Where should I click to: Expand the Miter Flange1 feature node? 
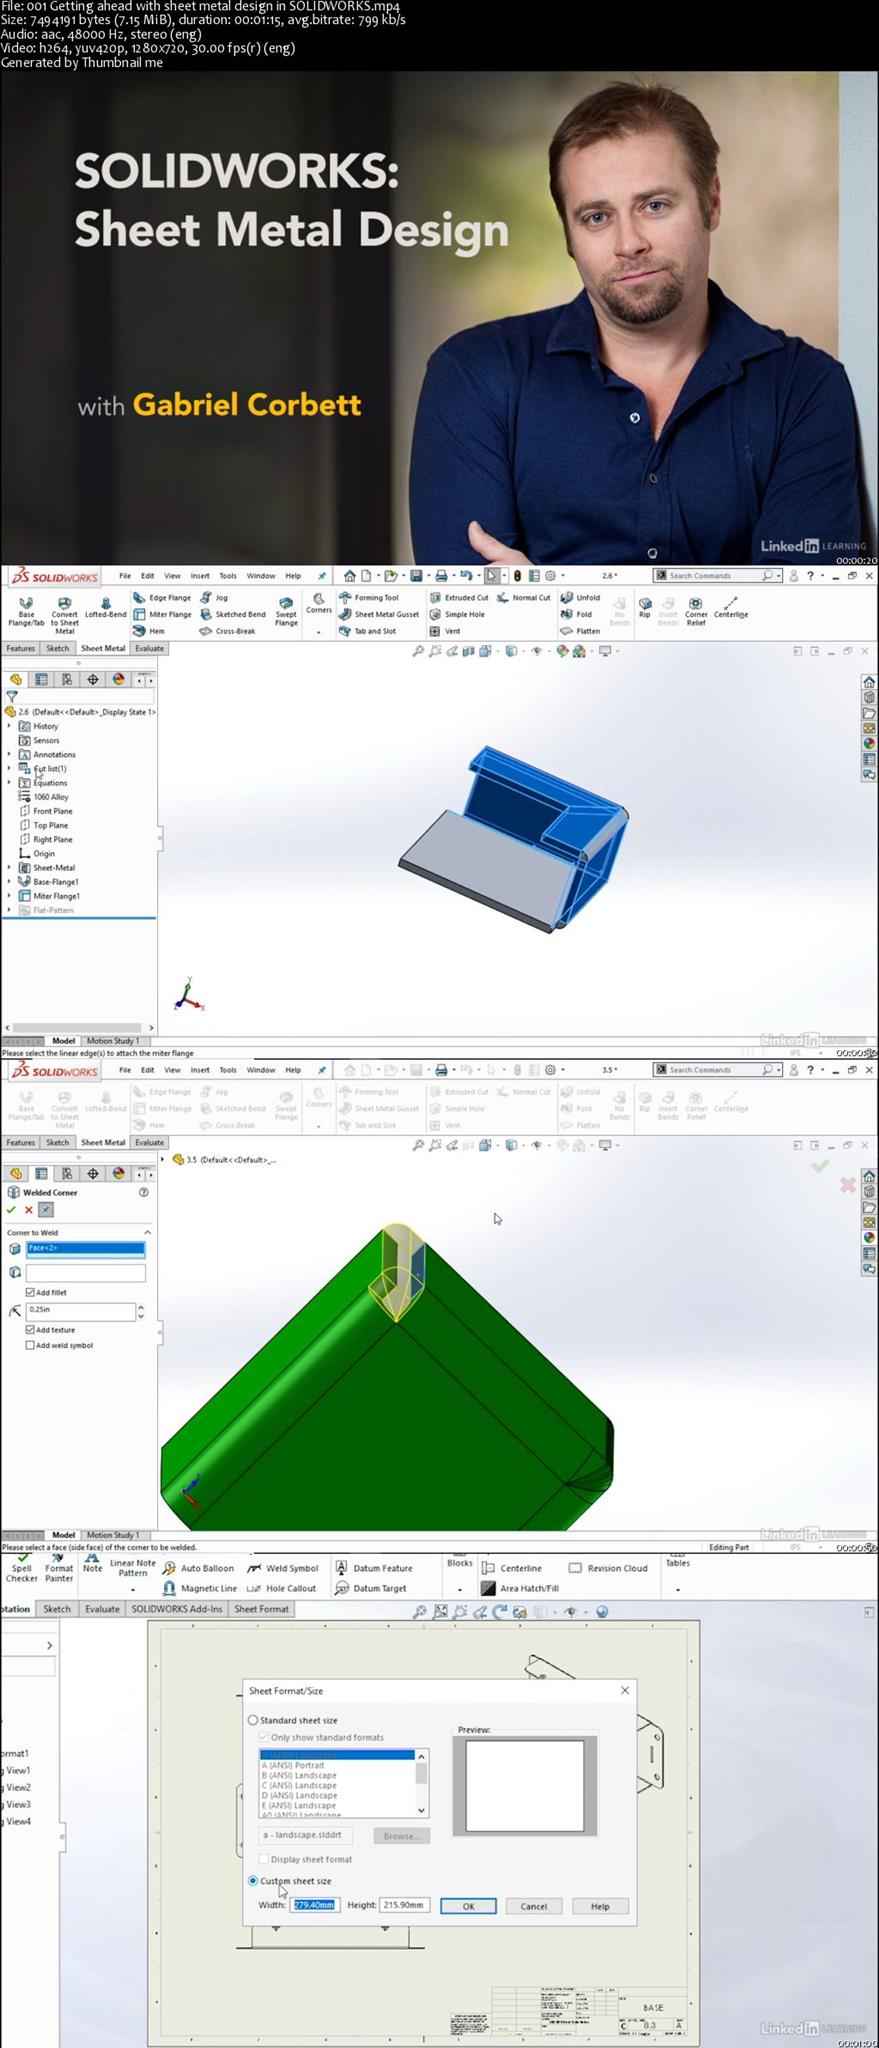pyautogui.click(x=9, y=896)
